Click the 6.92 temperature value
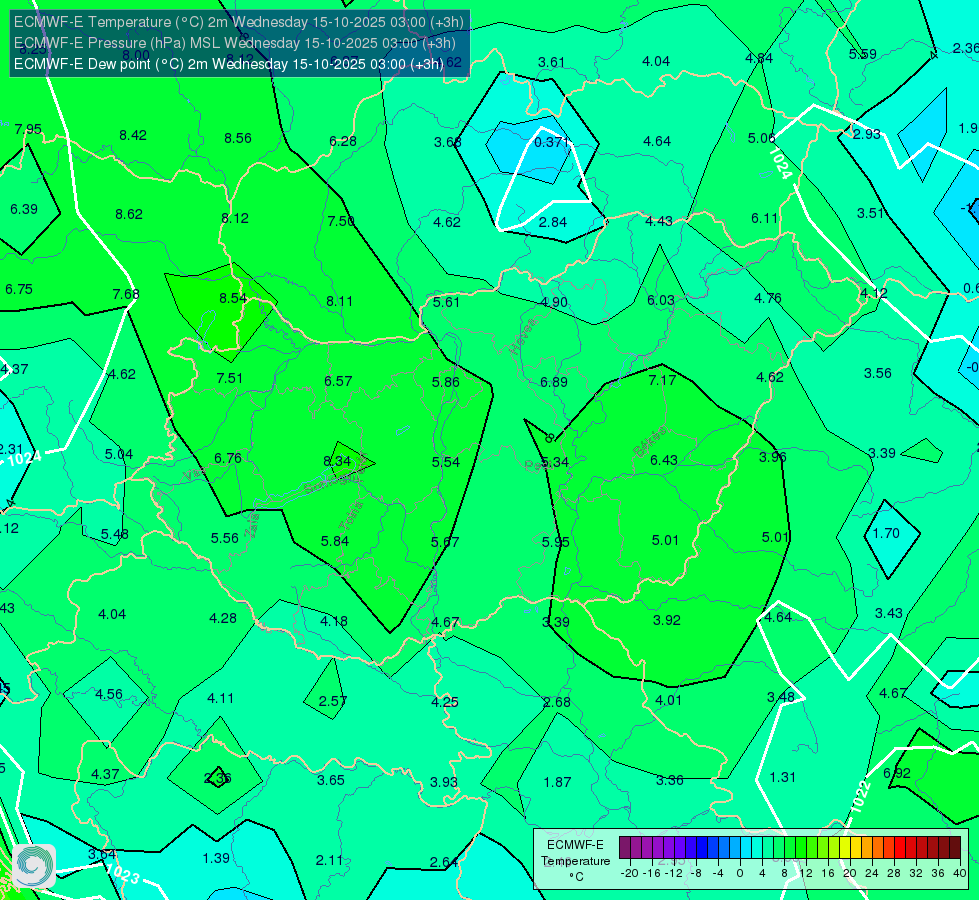This screenshot has height=900, width=979. point(897,773)
